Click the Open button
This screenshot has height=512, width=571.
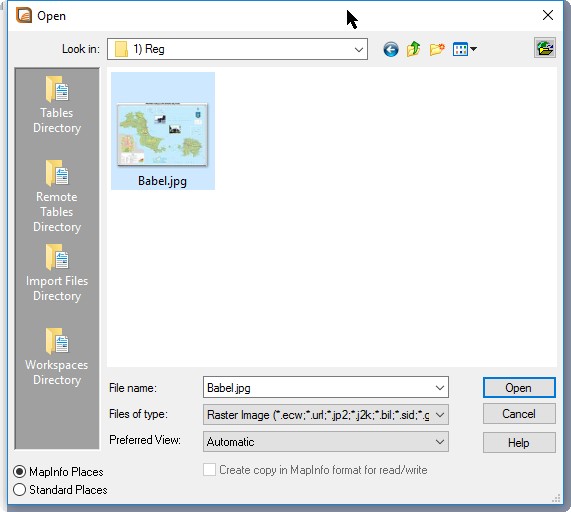[519, 387]
